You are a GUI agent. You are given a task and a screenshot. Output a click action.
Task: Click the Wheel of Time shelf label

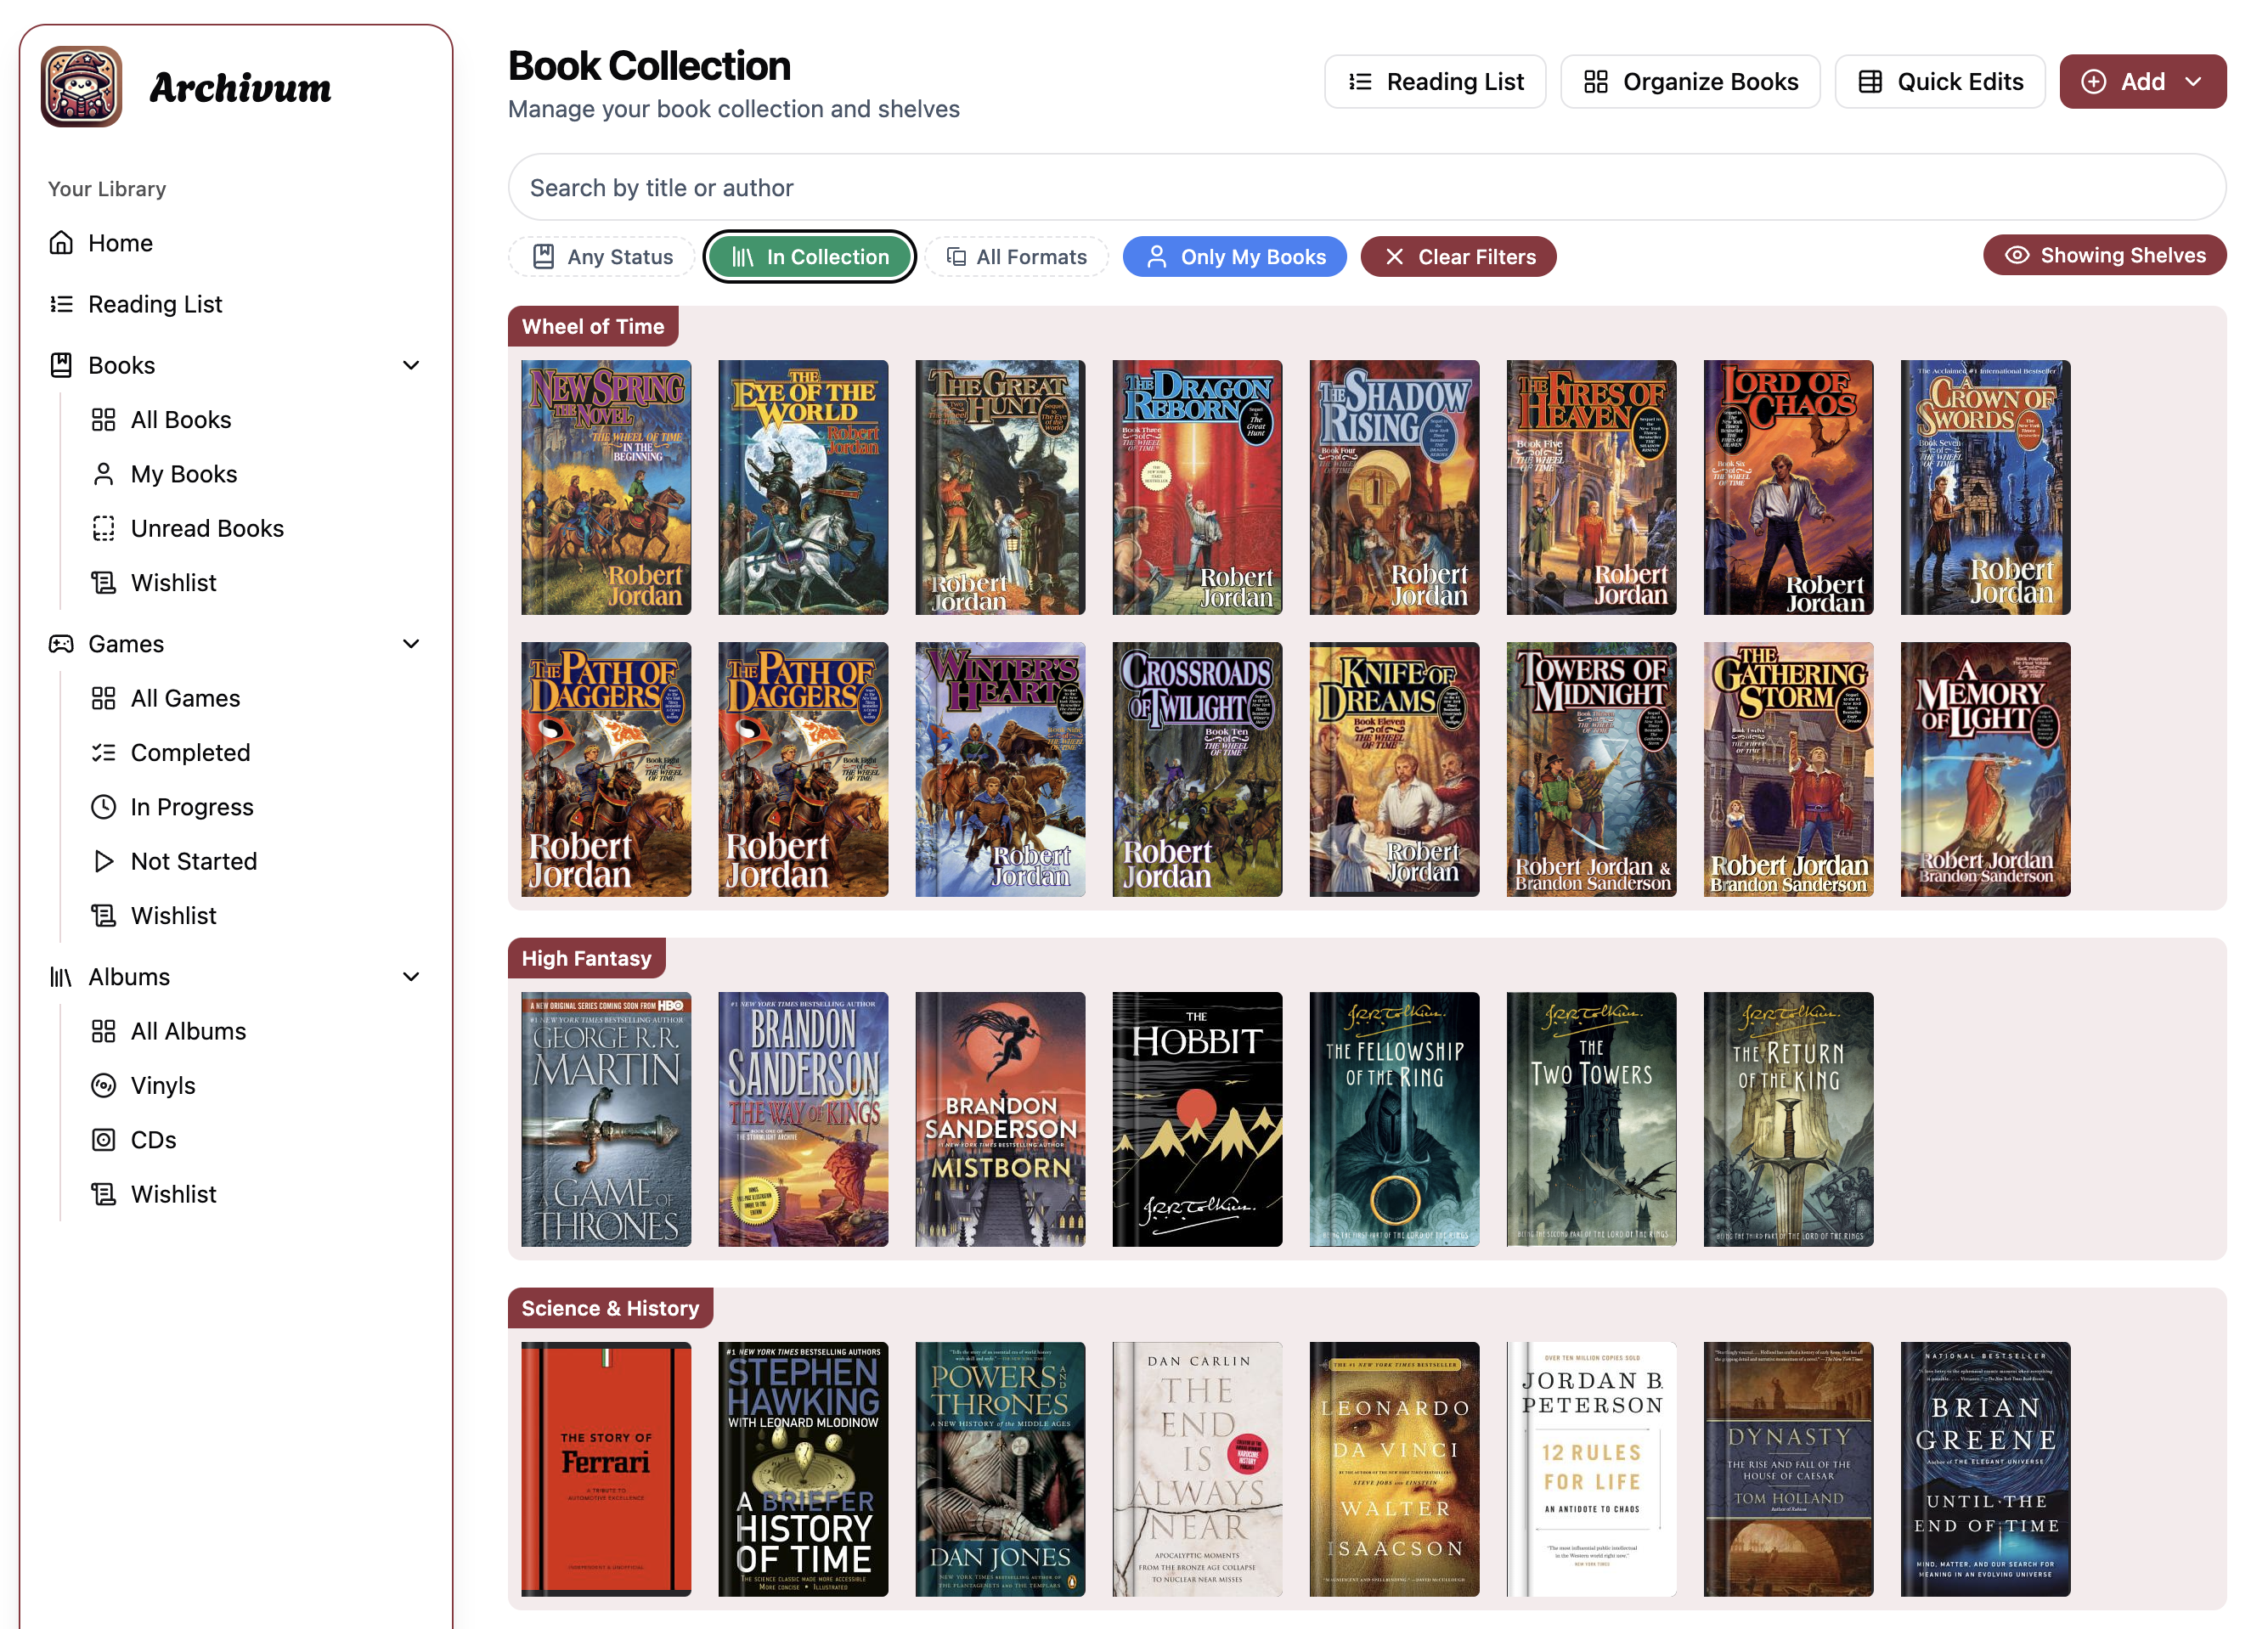[x=593, y=326]
